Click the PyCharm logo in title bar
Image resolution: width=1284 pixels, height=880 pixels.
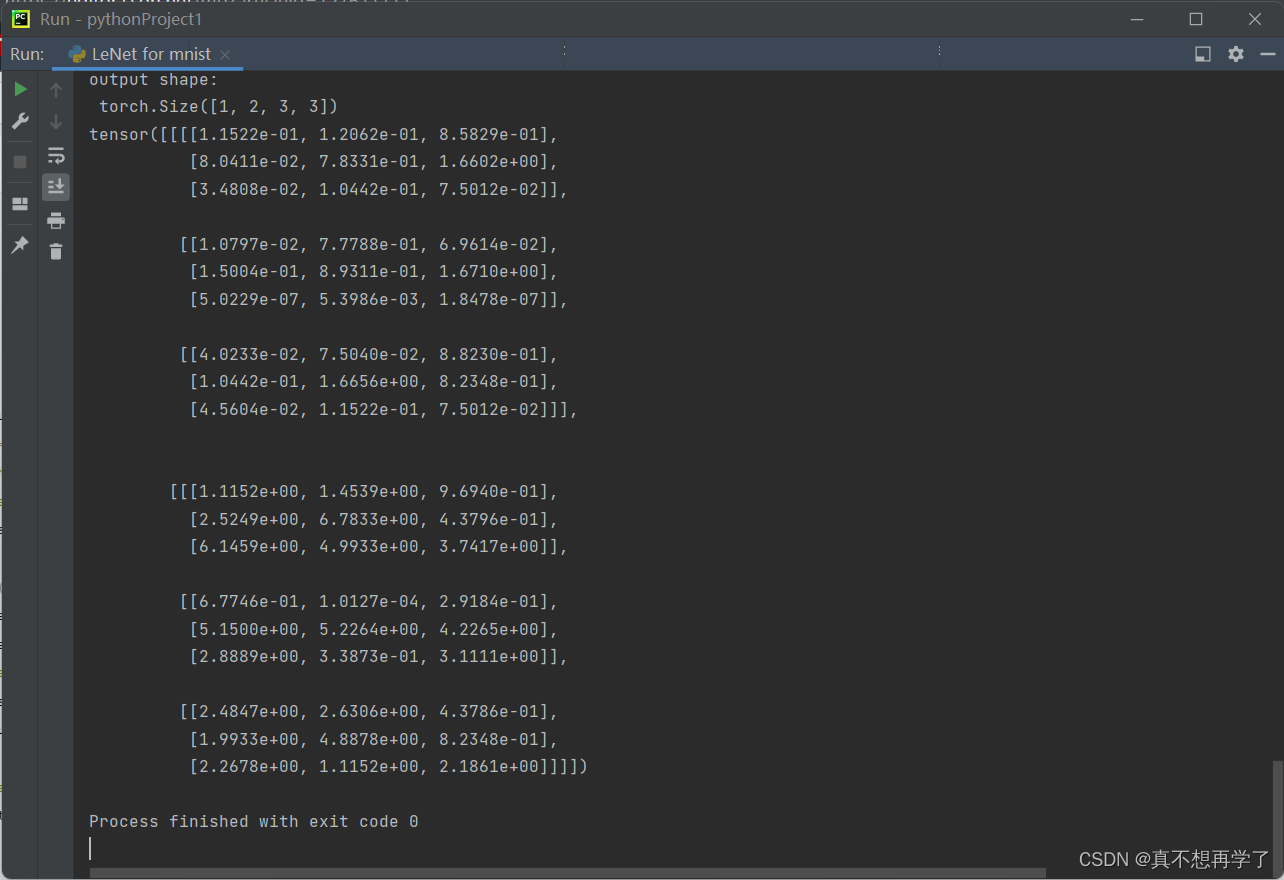tap(20, 19)
